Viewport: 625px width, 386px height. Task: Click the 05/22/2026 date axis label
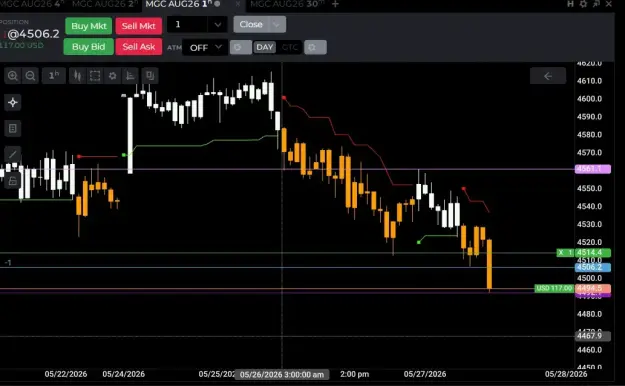point(66,374)
